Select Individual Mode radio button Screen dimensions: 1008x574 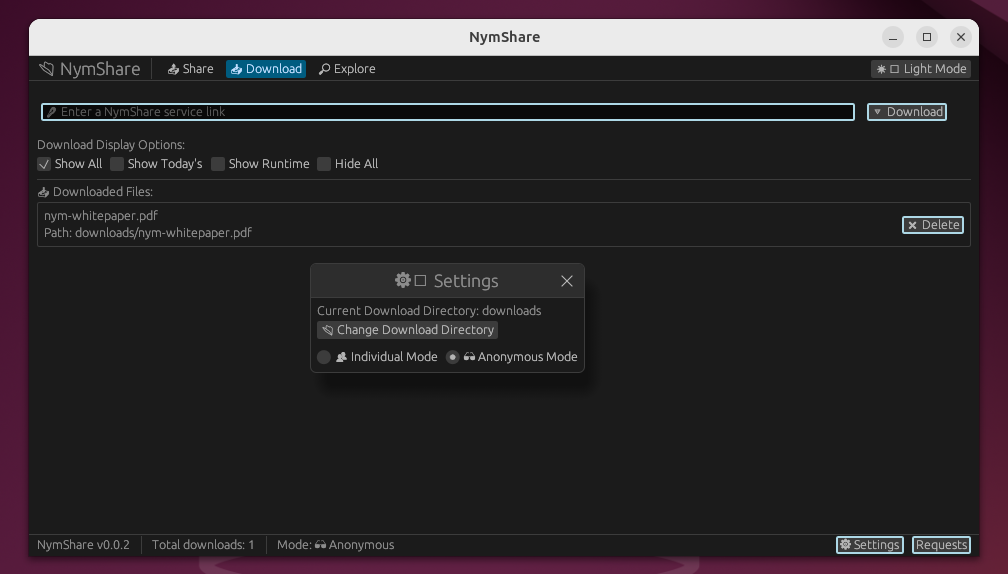tap(324, 357)
